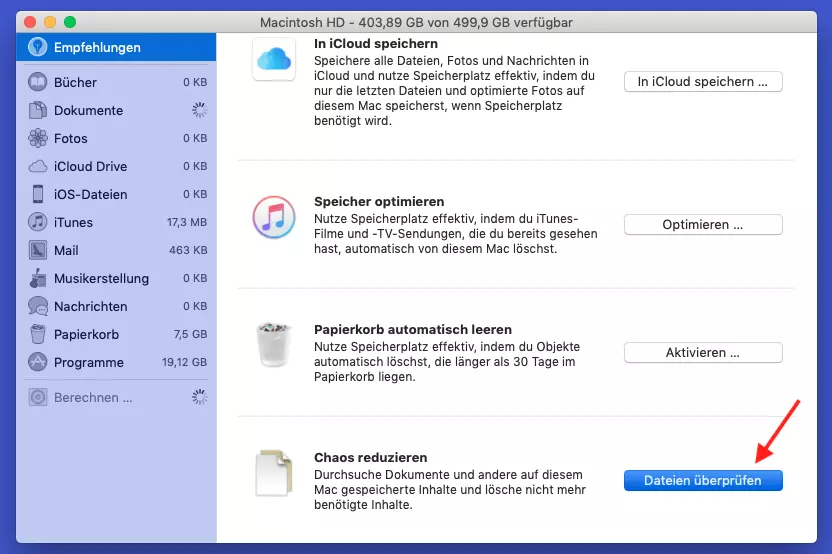This screenshot has height=554, width=832.
Task: Minimize the window with the yellow button
Action: pyautogui.click(x=50, y=22)
